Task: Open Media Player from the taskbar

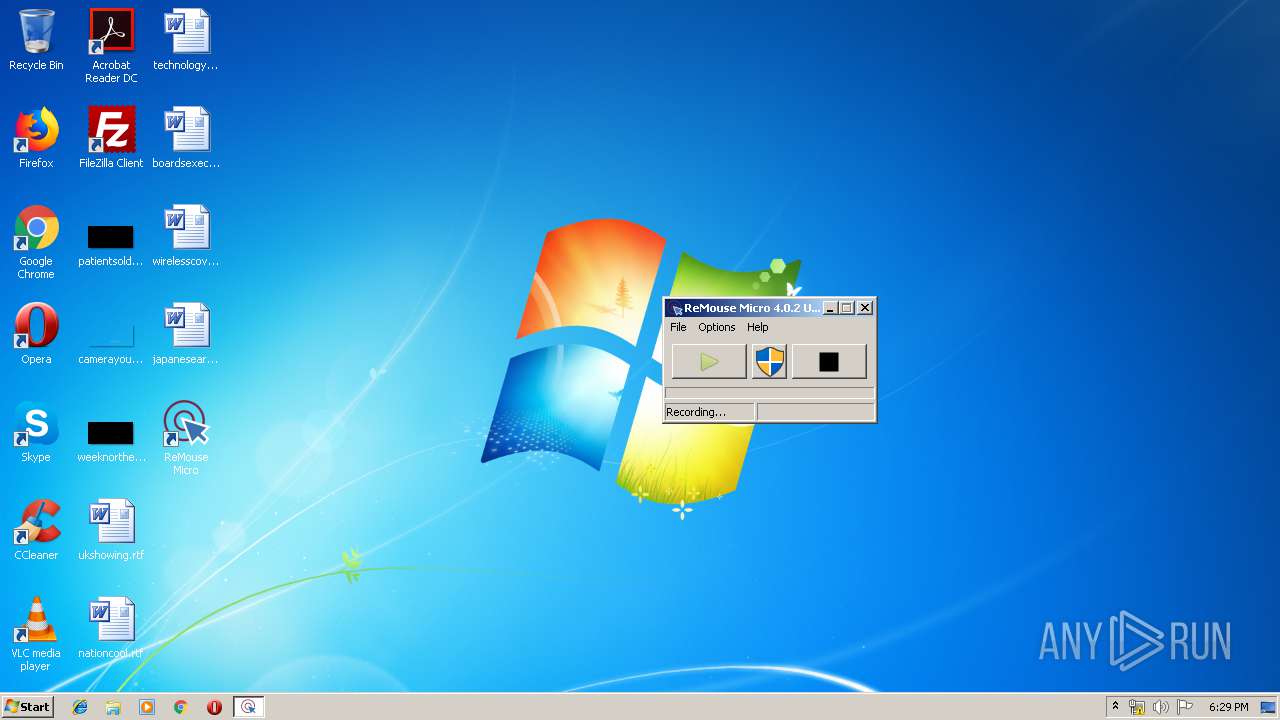Action: (x=147, y=707)
